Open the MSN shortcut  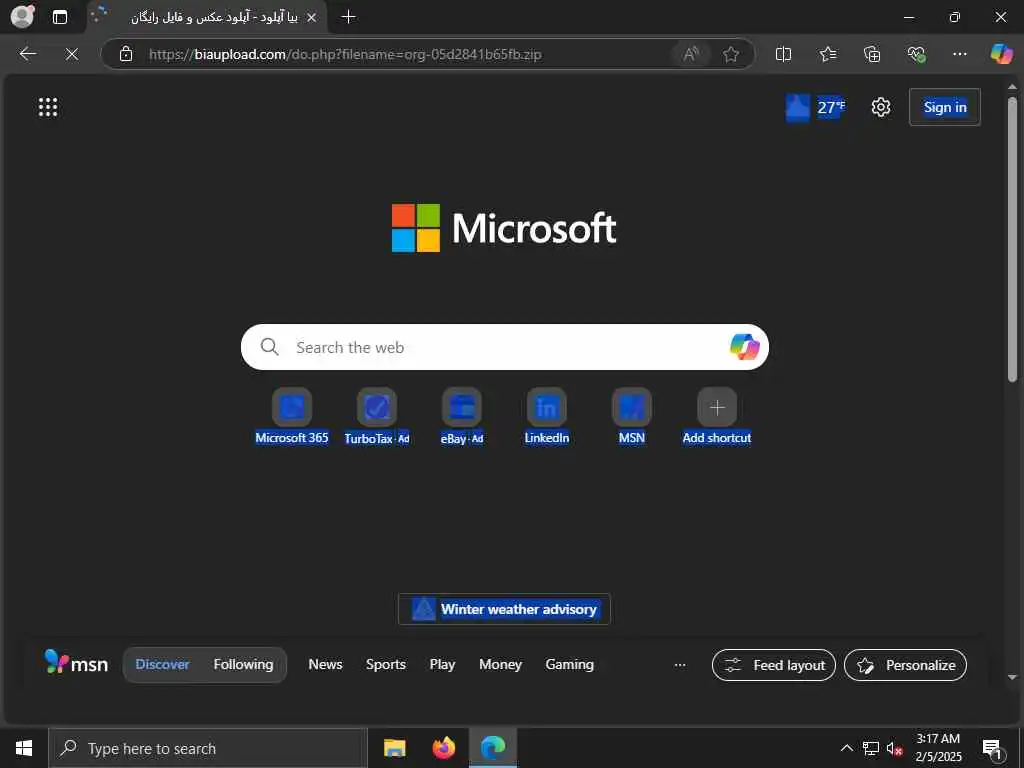coord(632,416)
